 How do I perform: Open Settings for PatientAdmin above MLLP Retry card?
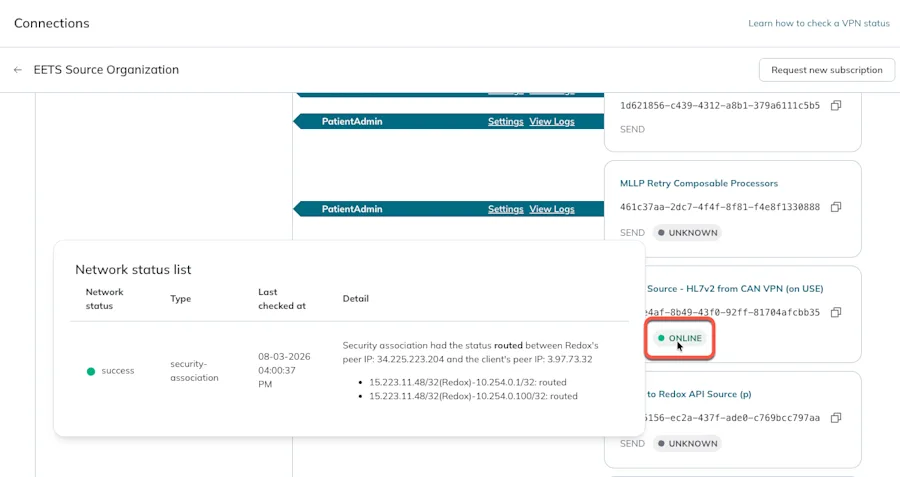coord(506,122)
